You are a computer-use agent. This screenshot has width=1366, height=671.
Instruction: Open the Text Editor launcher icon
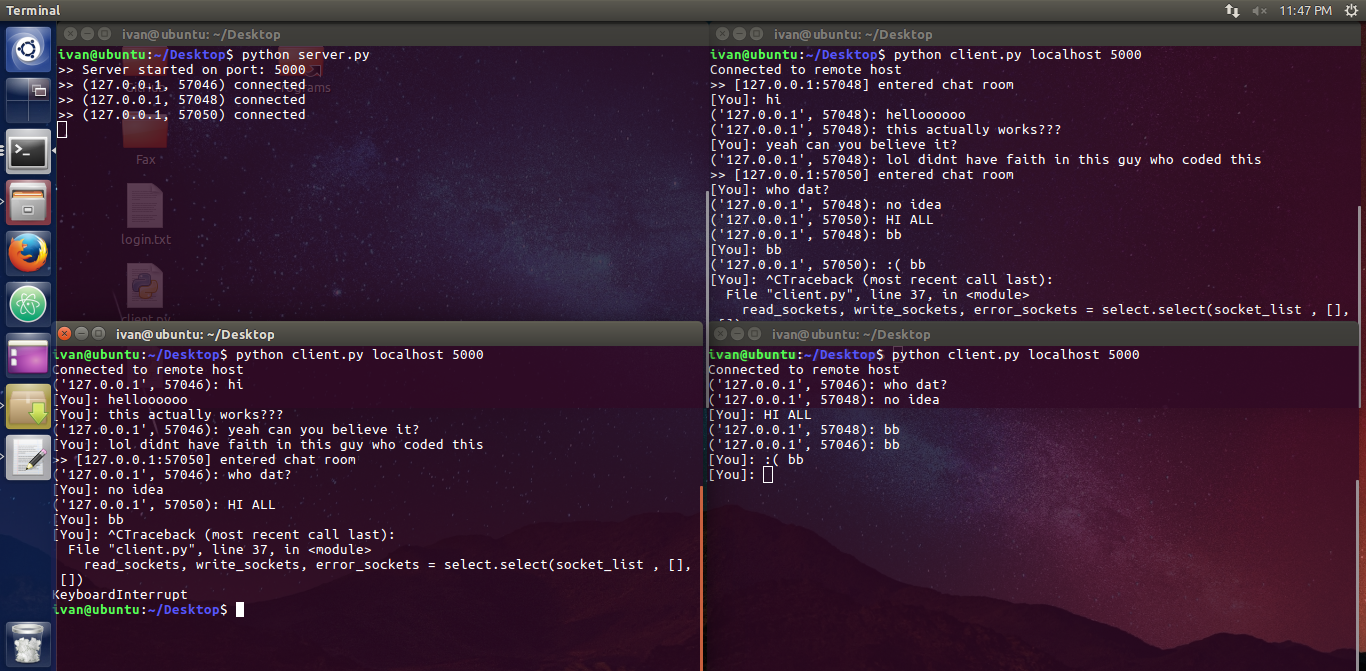click(28, 459)
